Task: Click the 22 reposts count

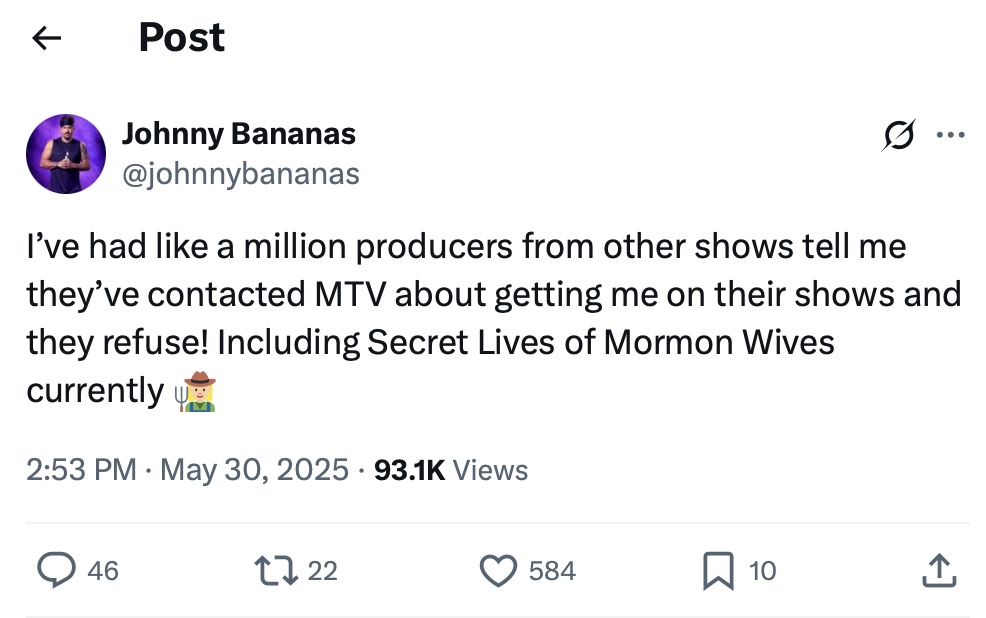Action: (x=322, y=571)
